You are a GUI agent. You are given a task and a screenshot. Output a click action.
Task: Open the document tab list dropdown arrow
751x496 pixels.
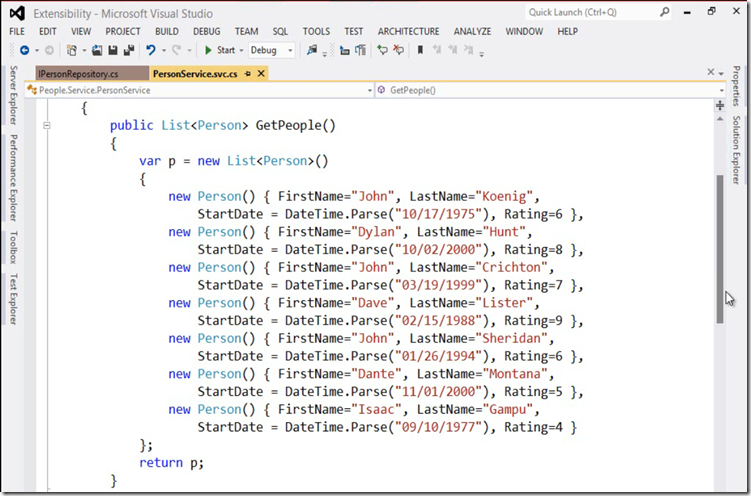721,73
